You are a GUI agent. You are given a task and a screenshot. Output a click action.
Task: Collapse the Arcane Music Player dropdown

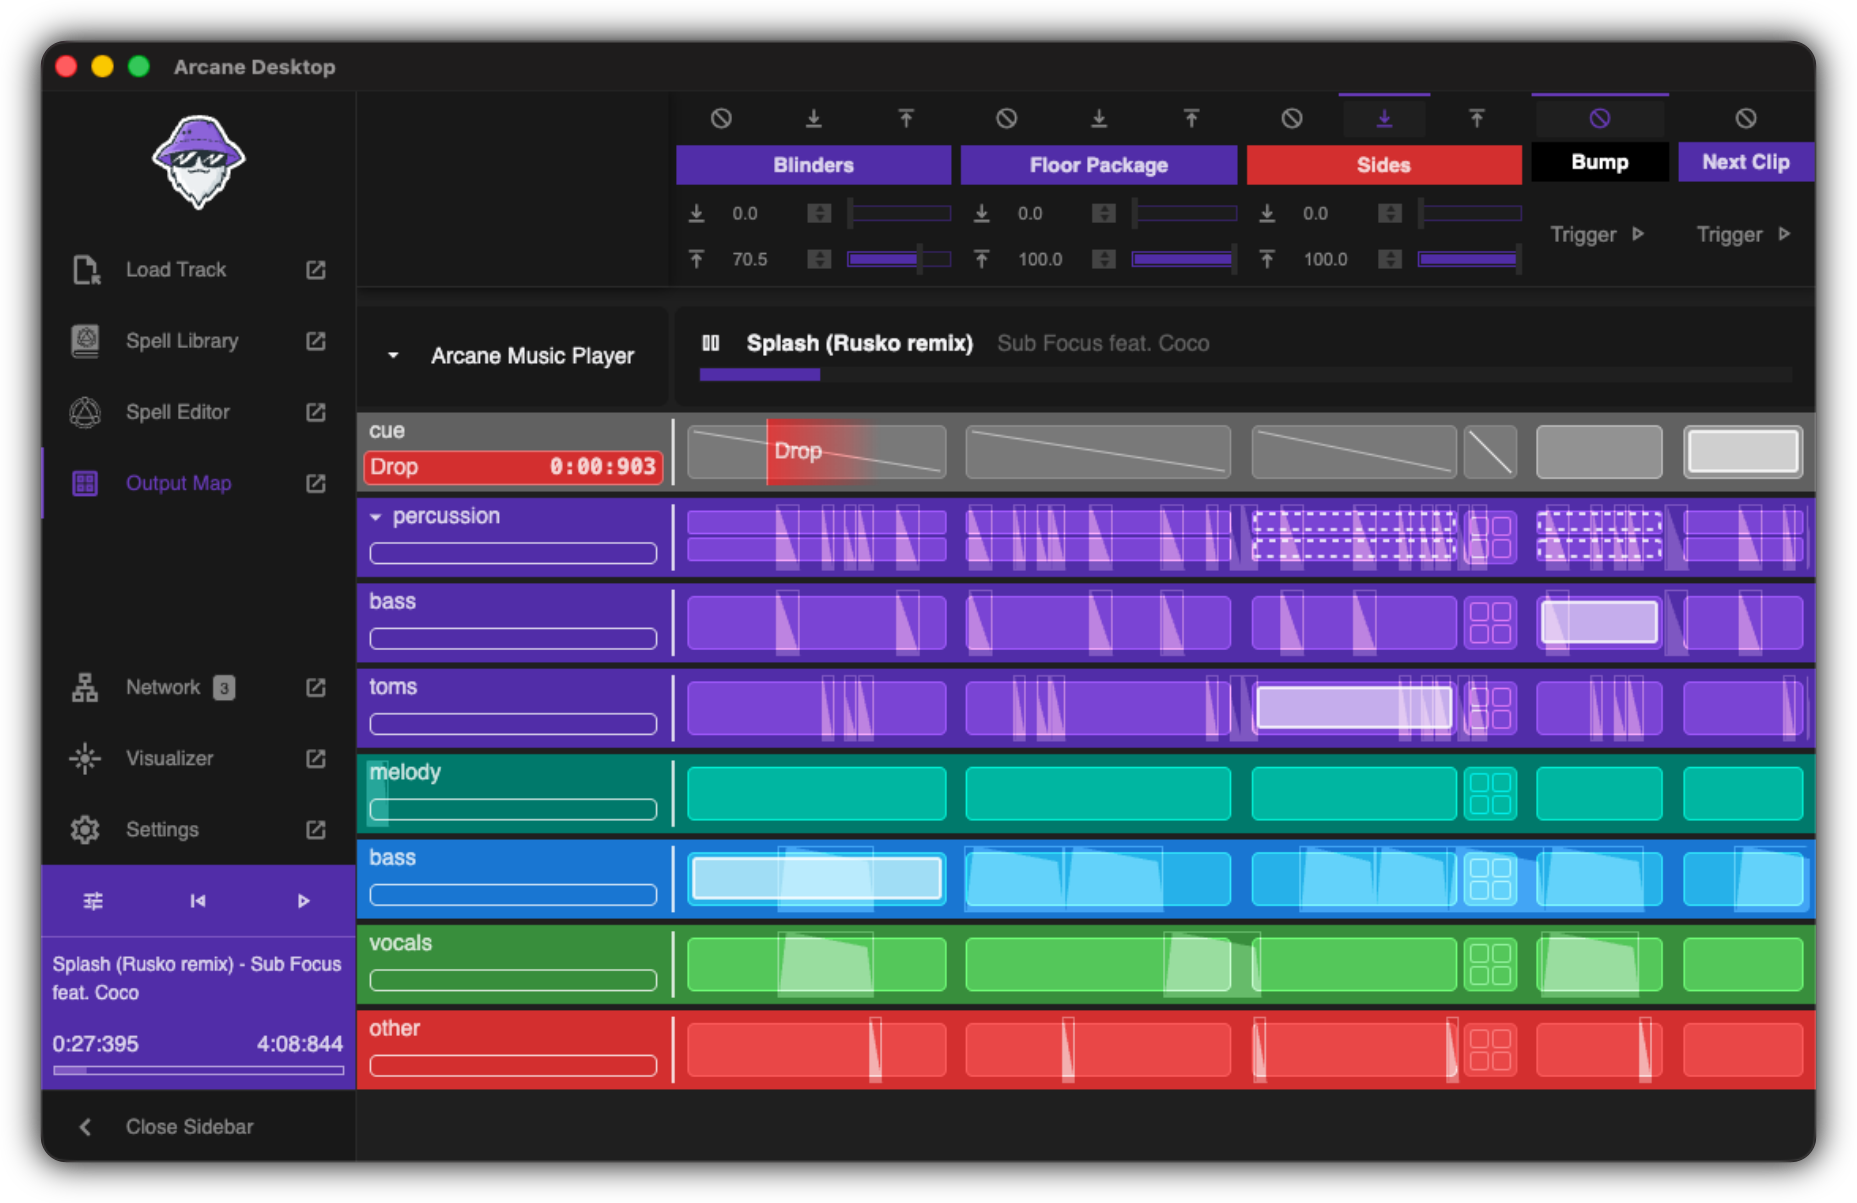393,355
